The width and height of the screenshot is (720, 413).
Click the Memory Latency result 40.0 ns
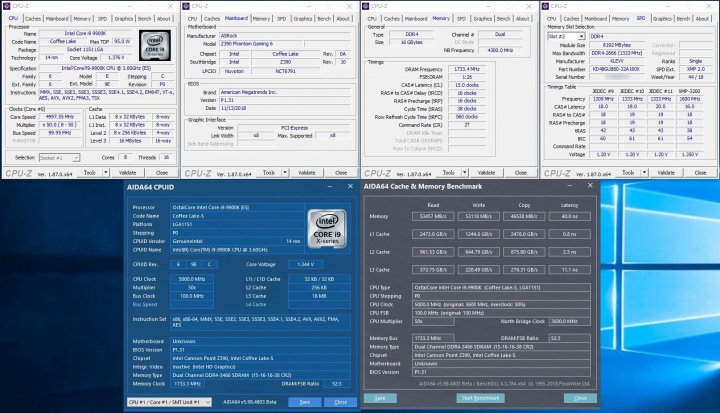coord(569,216)
